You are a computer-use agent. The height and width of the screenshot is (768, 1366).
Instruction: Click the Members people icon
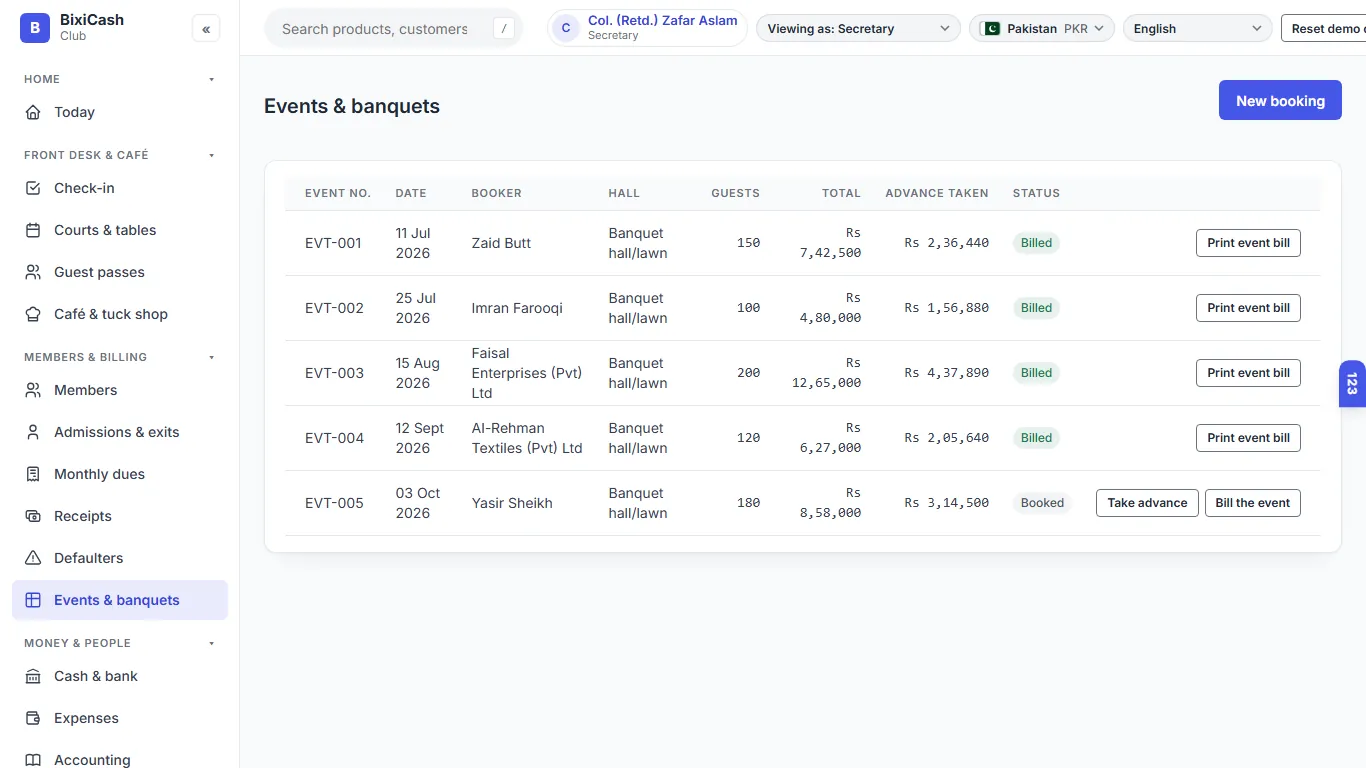pyautogui.click(x=33, y=390)
